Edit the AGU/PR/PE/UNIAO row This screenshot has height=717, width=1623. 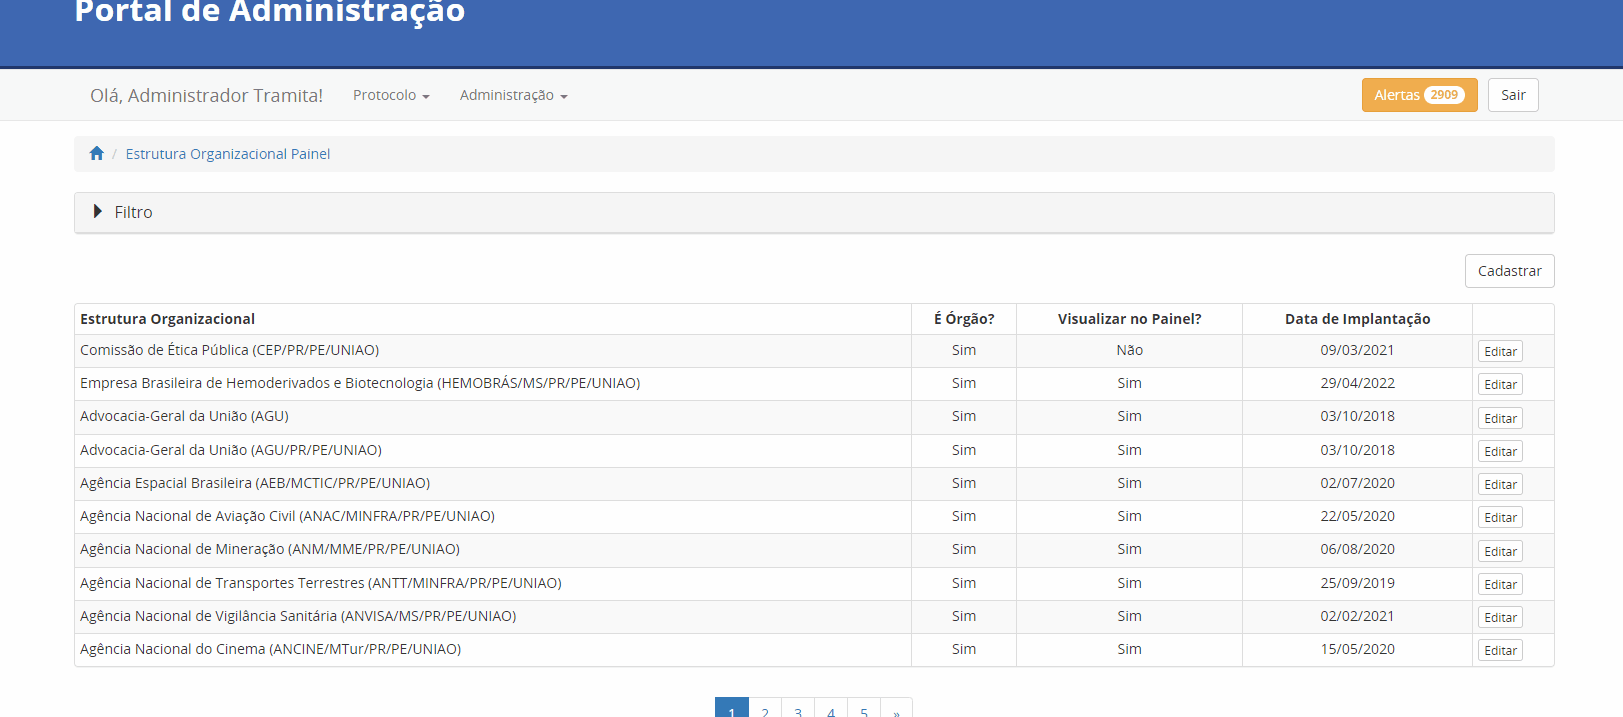coord(1500,451)
